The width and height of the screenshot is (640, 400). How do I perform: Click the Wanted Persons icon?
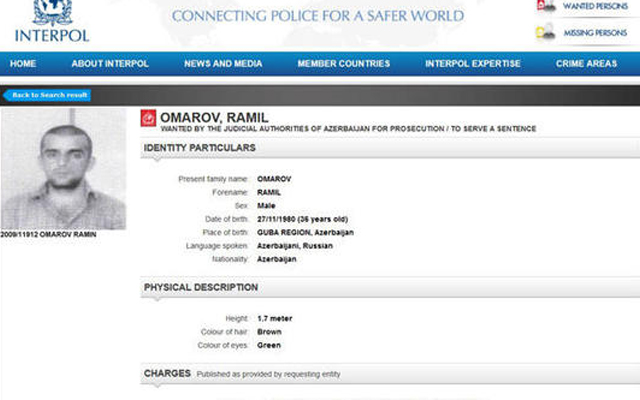546,6
